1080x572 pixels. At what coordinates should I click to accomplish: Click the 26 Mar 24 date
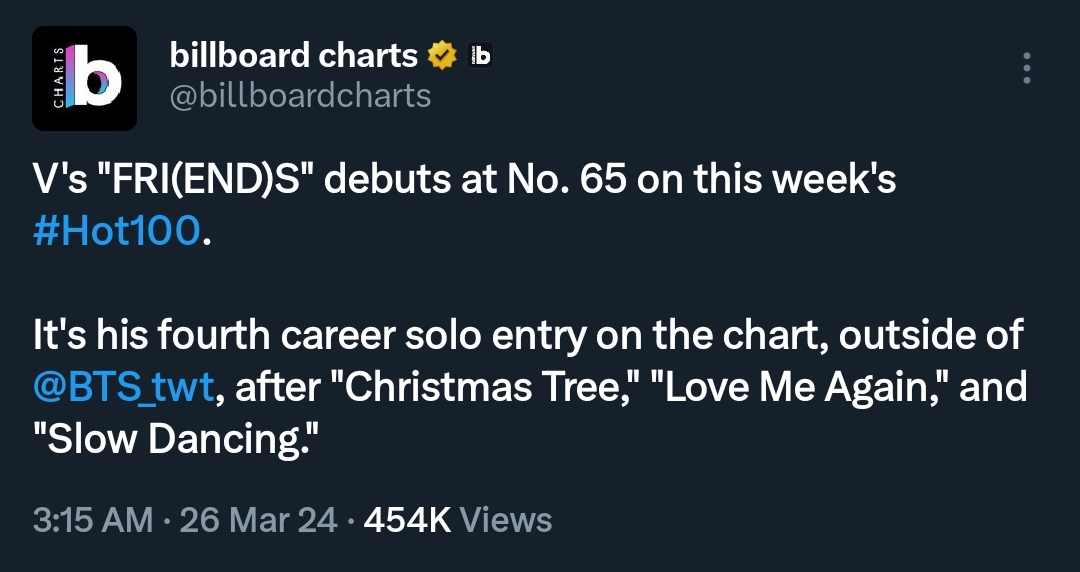click(x=258, y=520)
